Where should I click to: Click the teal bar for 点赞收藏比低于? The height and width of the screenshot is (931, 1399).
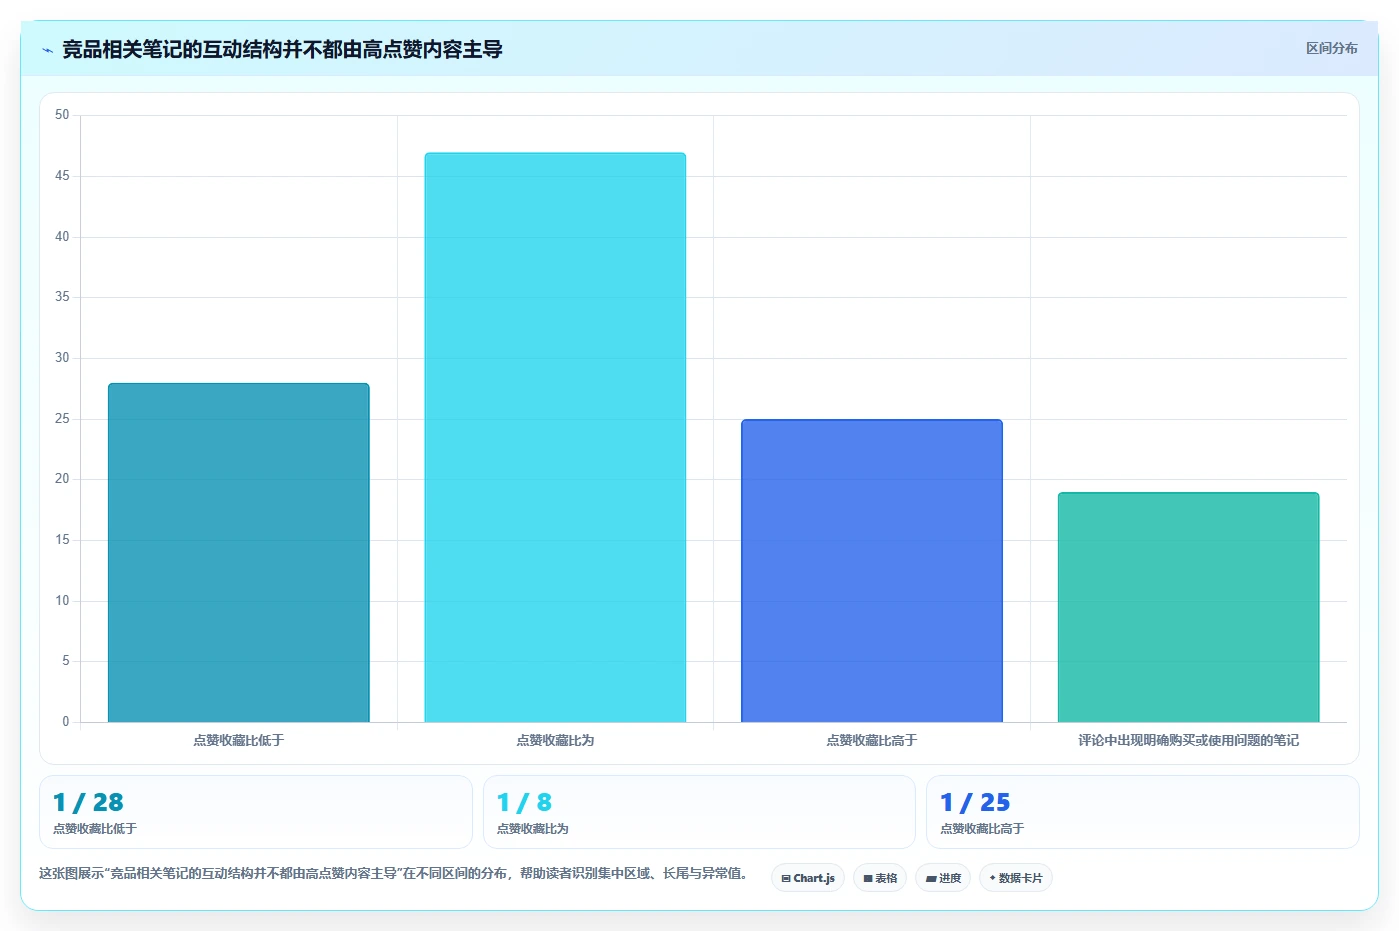(238, 553)
